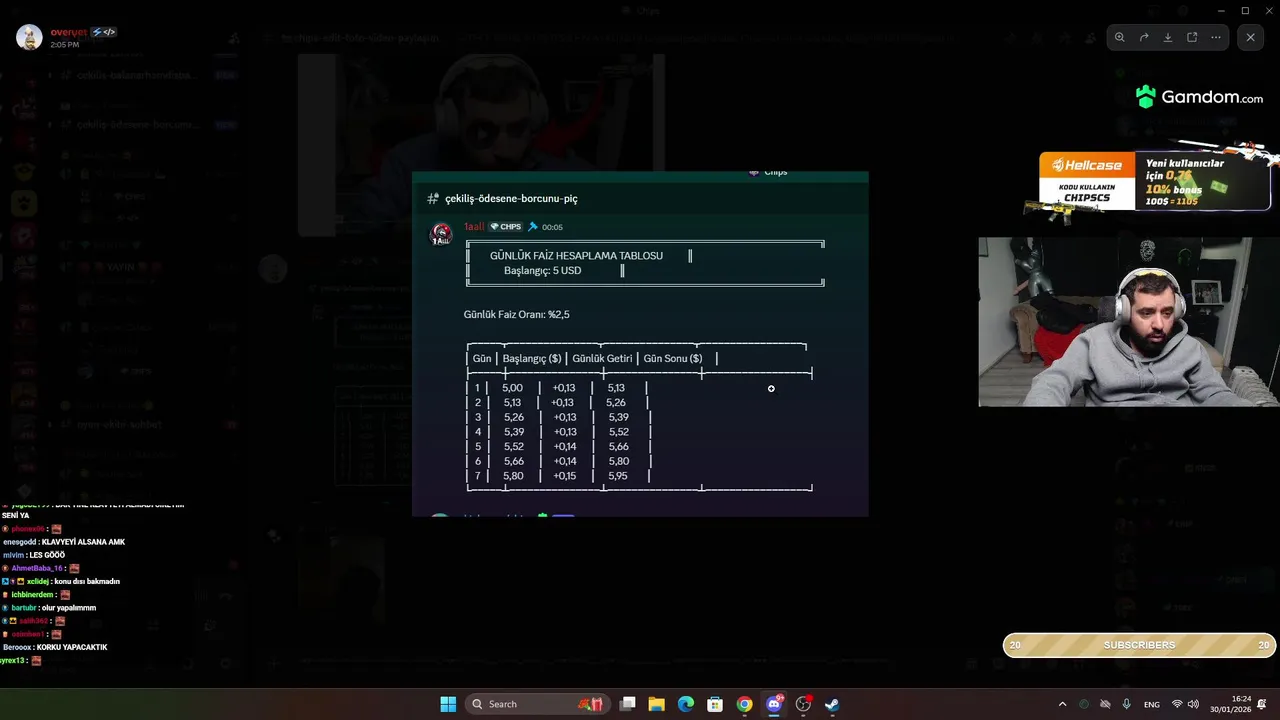Zoom into the image with magnifier icon
This screenshot has height=720, width=1280.
(x=1120, y=37)
